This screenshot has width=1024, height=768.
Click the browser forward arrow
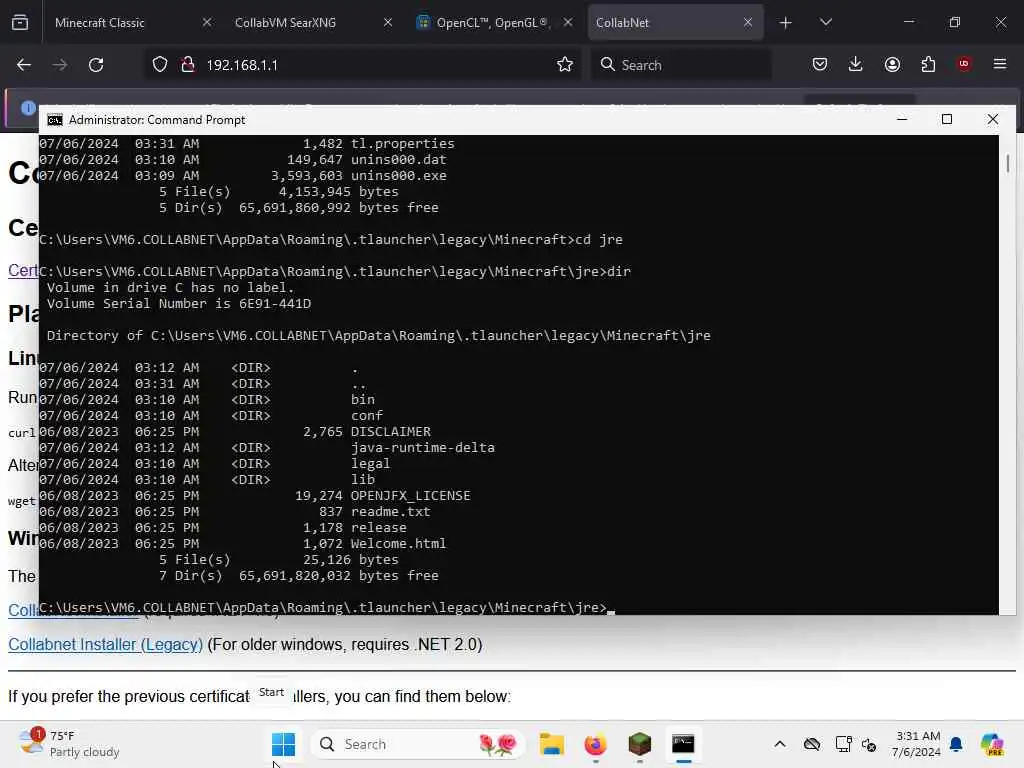[x=59, y=65]
